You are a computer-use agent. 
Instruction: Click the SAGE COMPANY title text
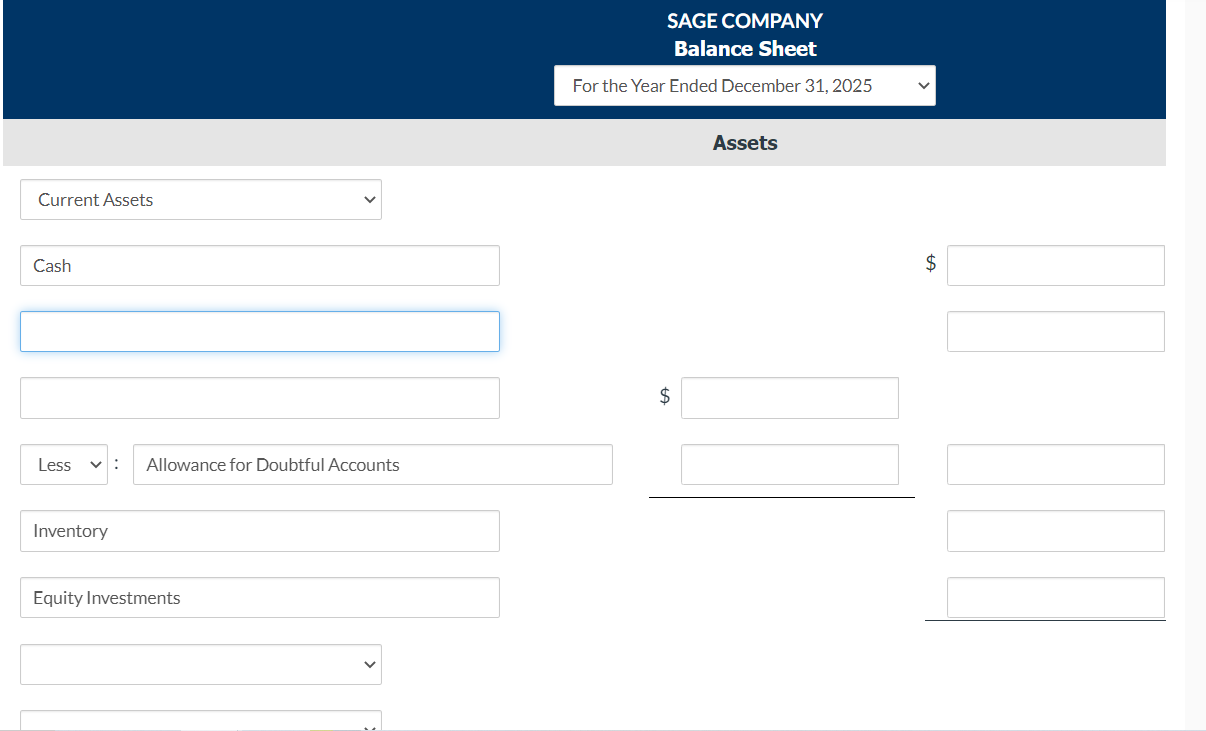[745, 21]
